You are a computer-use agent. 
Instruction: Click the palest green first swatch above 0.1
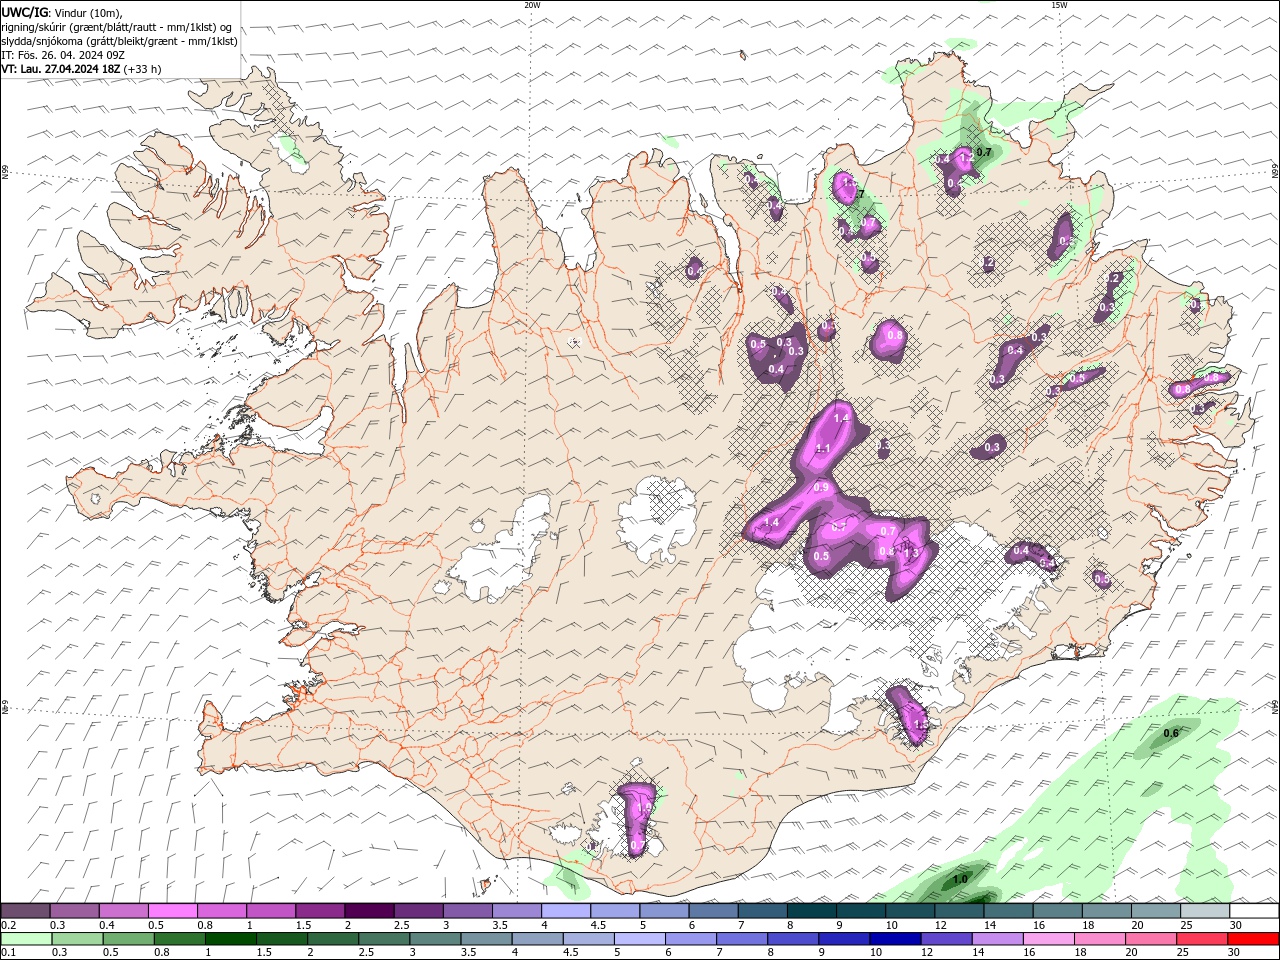tap(26, 939)
